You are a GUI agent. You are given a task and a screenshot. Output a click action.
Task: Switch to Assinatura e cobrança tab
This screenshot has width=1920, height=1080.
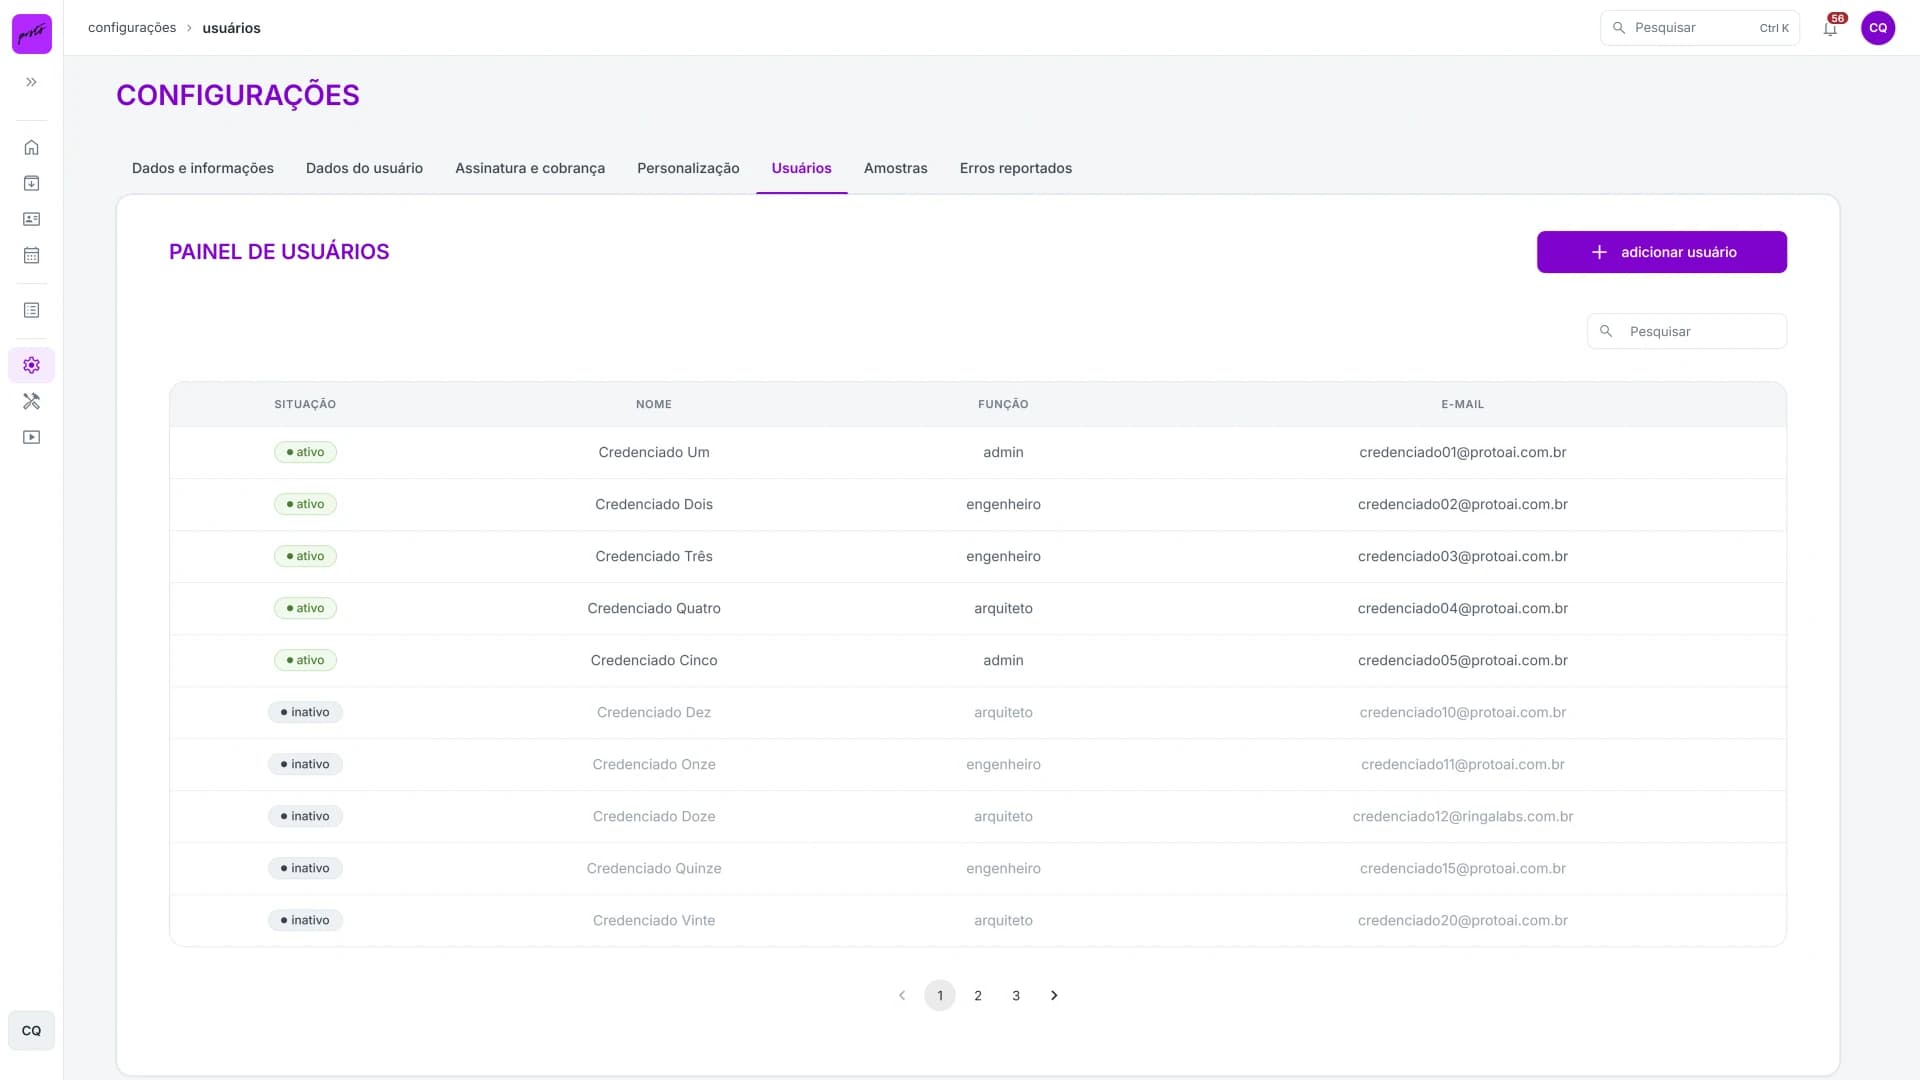tap(530, 168)
